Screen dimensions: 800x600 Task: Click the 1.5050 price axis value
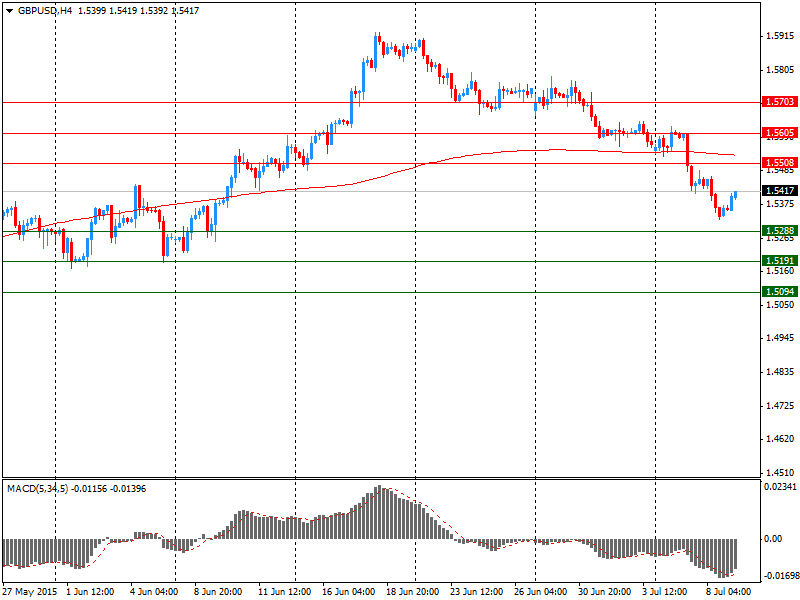tap(781, 305)
